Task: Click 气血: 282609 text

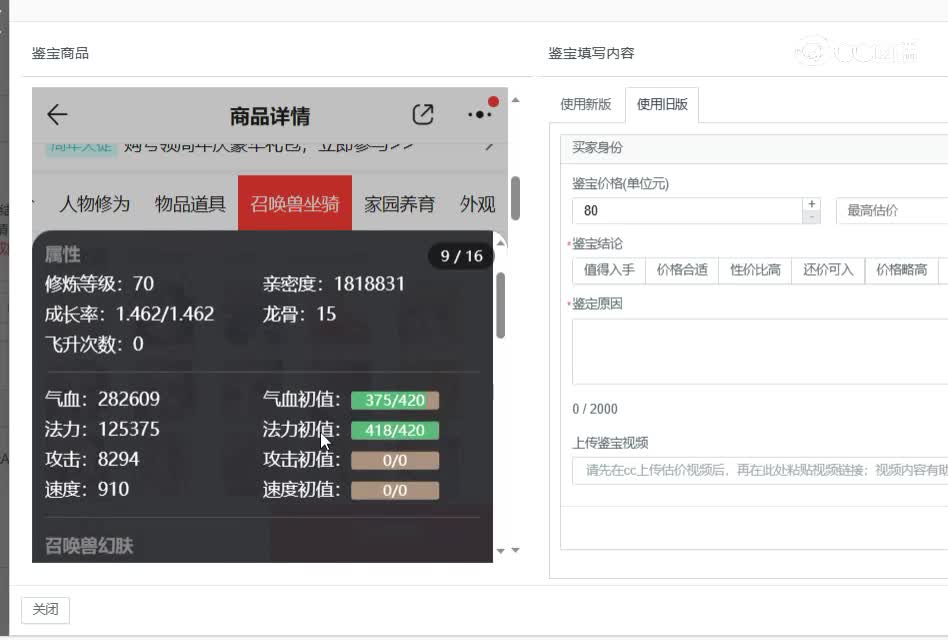Action: 102,399
